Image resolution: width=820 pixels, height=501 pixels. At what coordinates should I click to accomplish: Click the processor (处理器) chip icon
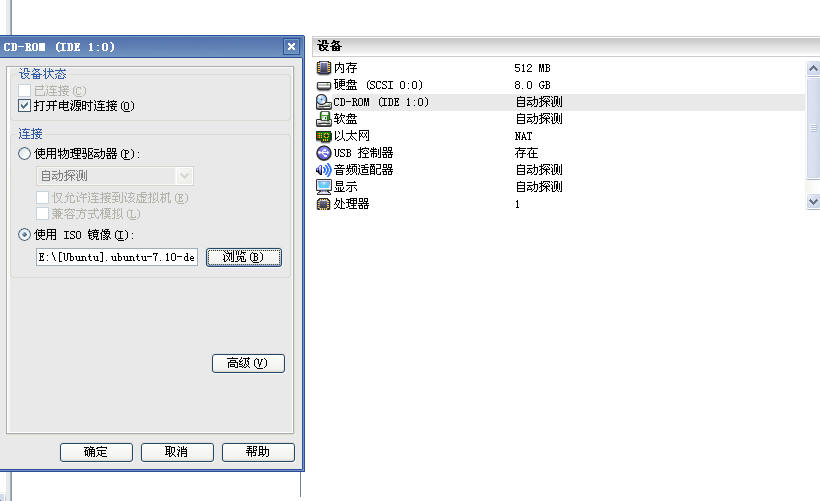point(324,204)
